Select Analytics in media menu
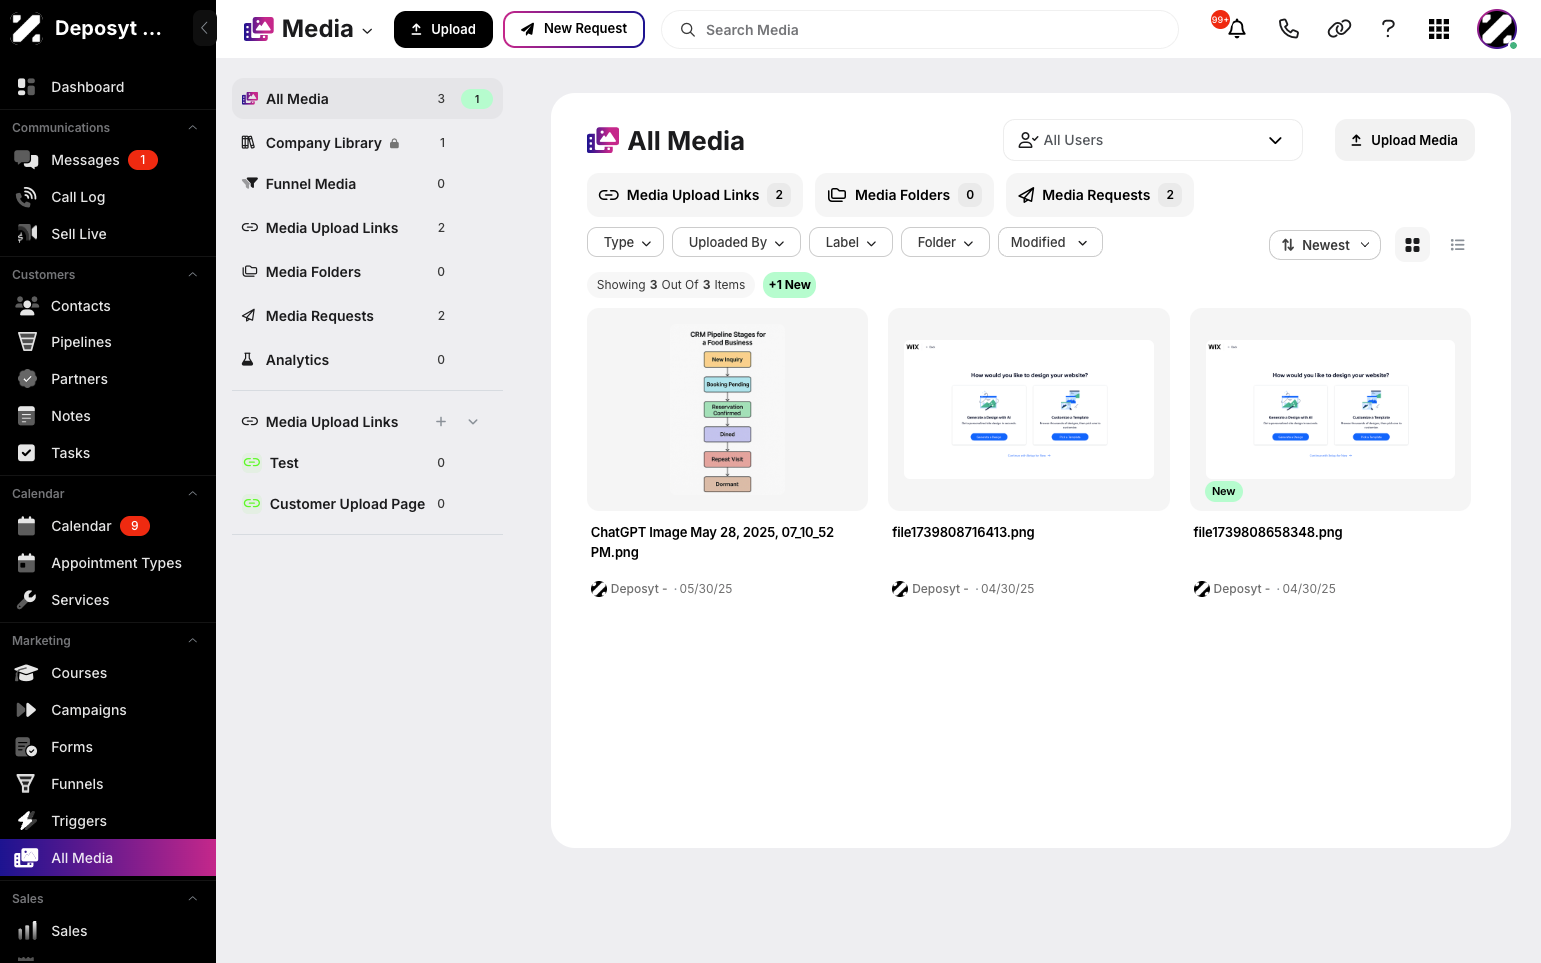The width and height of the screenshot is (1541, 963). coord(367,360)
